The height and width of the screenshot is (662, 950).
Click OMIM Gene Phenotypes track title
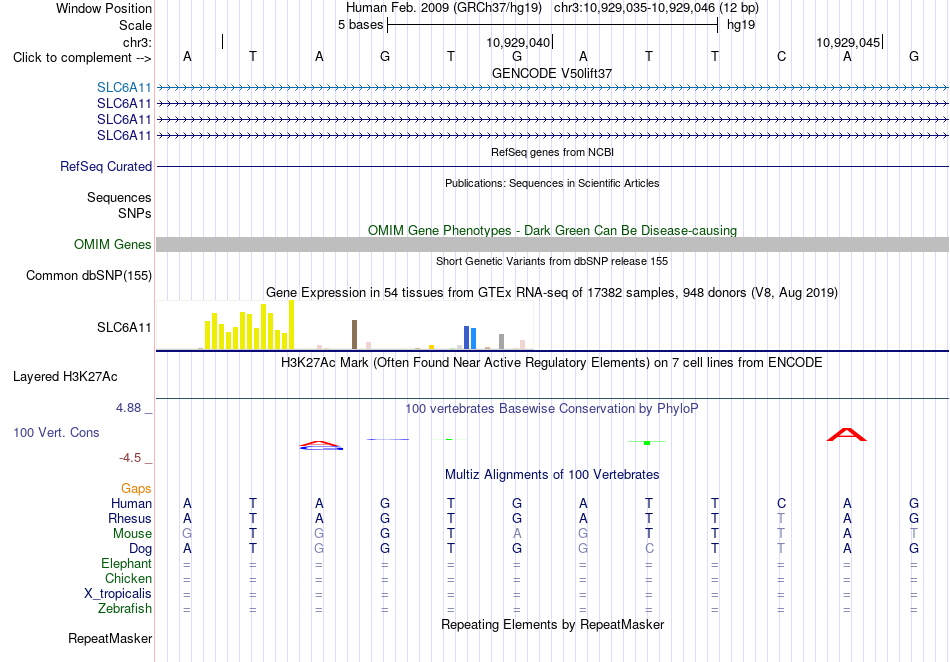tap(552, 231)
